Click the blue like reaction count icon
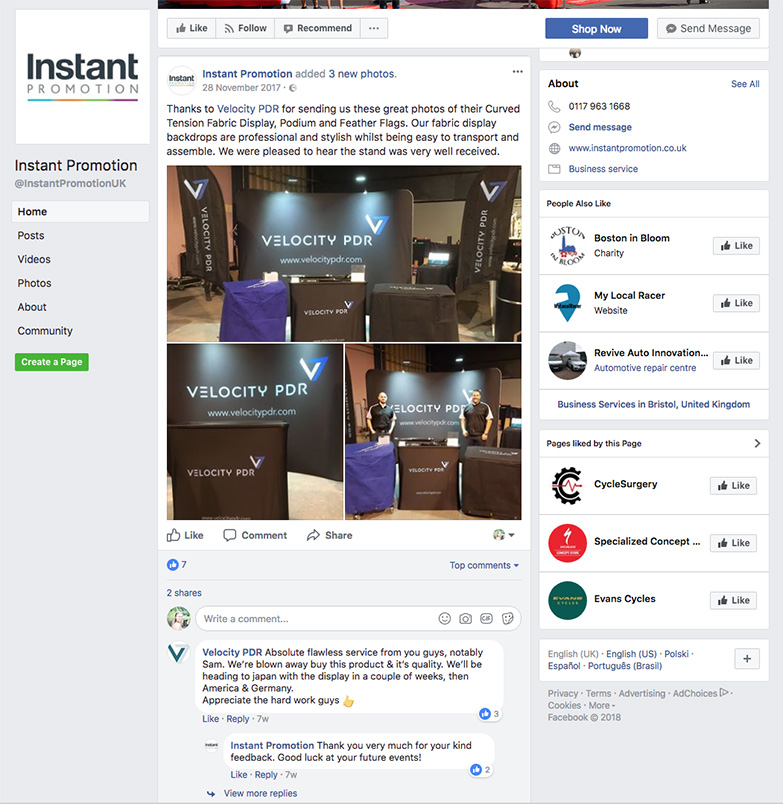783x804 pixels. click(x=173, y=565)
